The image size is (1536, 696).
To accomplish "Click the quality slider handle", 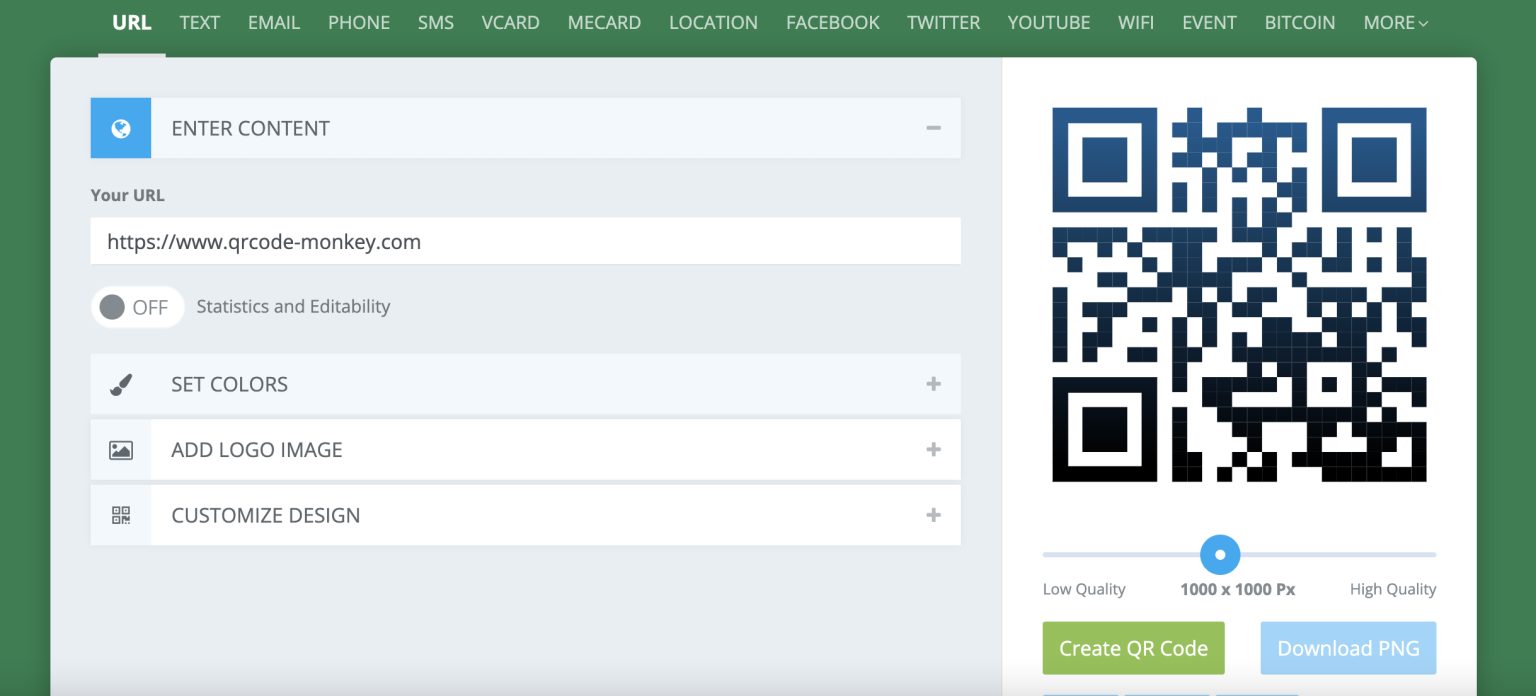I will [x=1220, y=554].
